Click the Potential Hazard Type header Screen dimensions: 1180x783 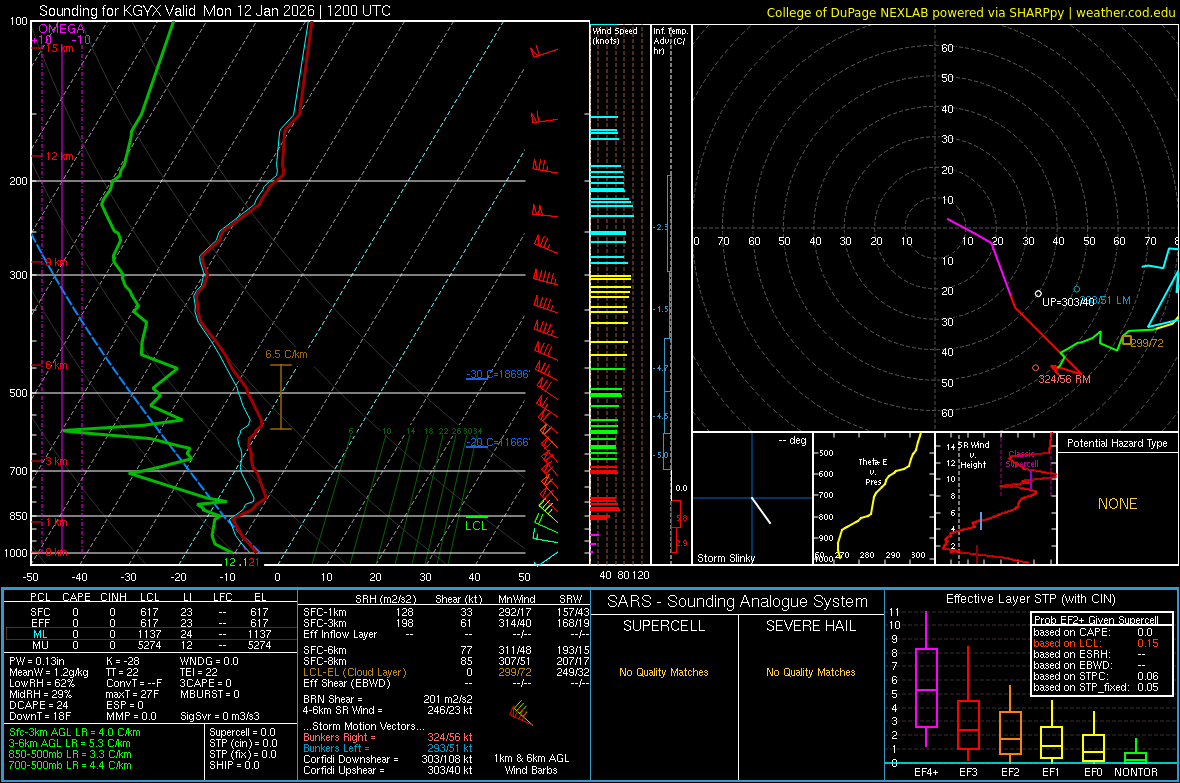pos(1117,443)
